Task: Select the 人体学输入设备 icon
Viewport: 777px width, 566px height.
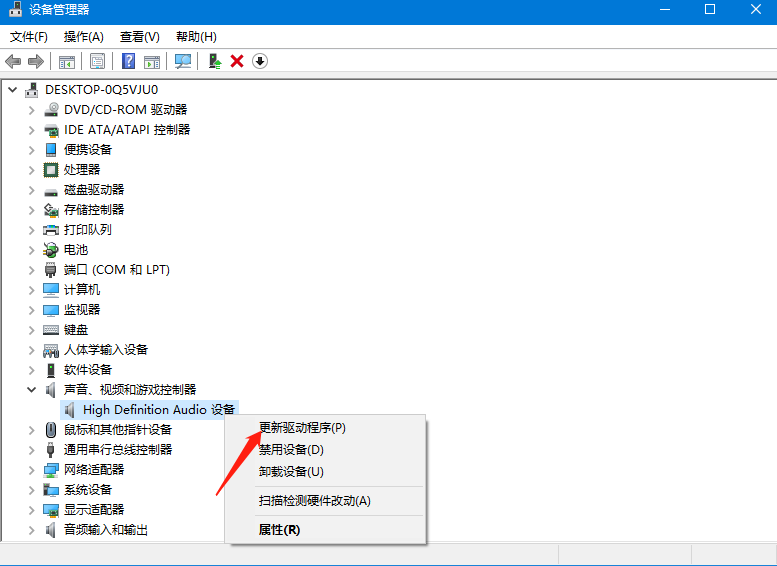Action: [x=51, y=350]
